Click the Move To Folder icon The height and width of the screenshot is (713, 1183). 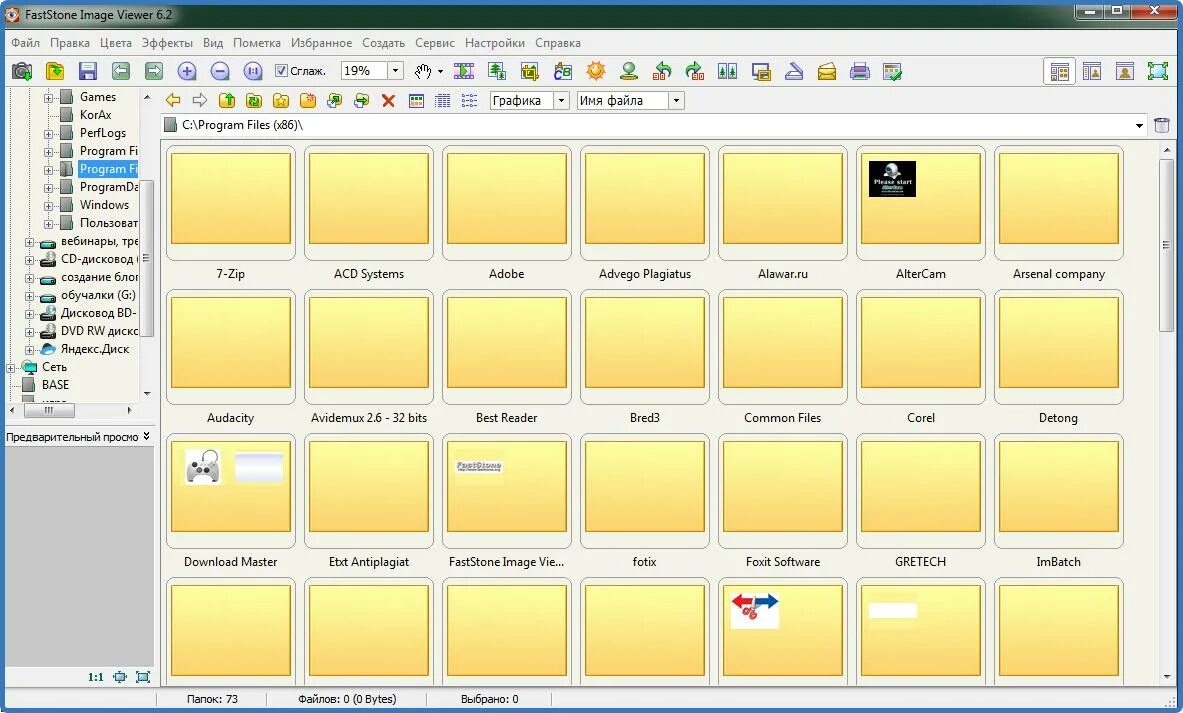click(x=361, y=100)
